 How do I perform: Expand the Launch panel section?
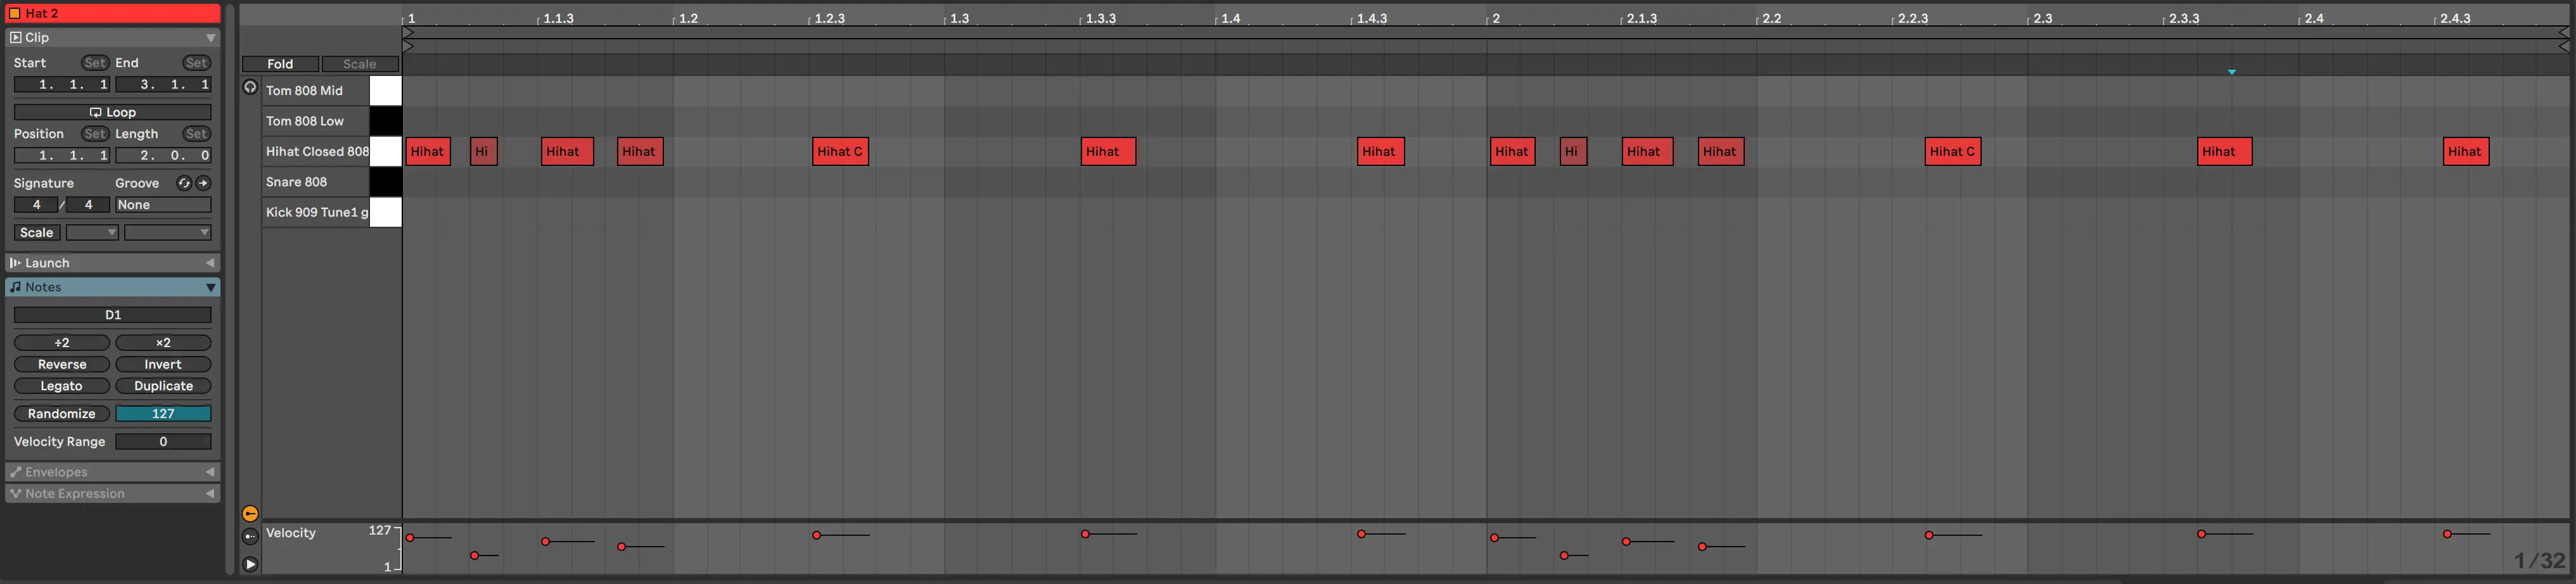tap(210, 263)
